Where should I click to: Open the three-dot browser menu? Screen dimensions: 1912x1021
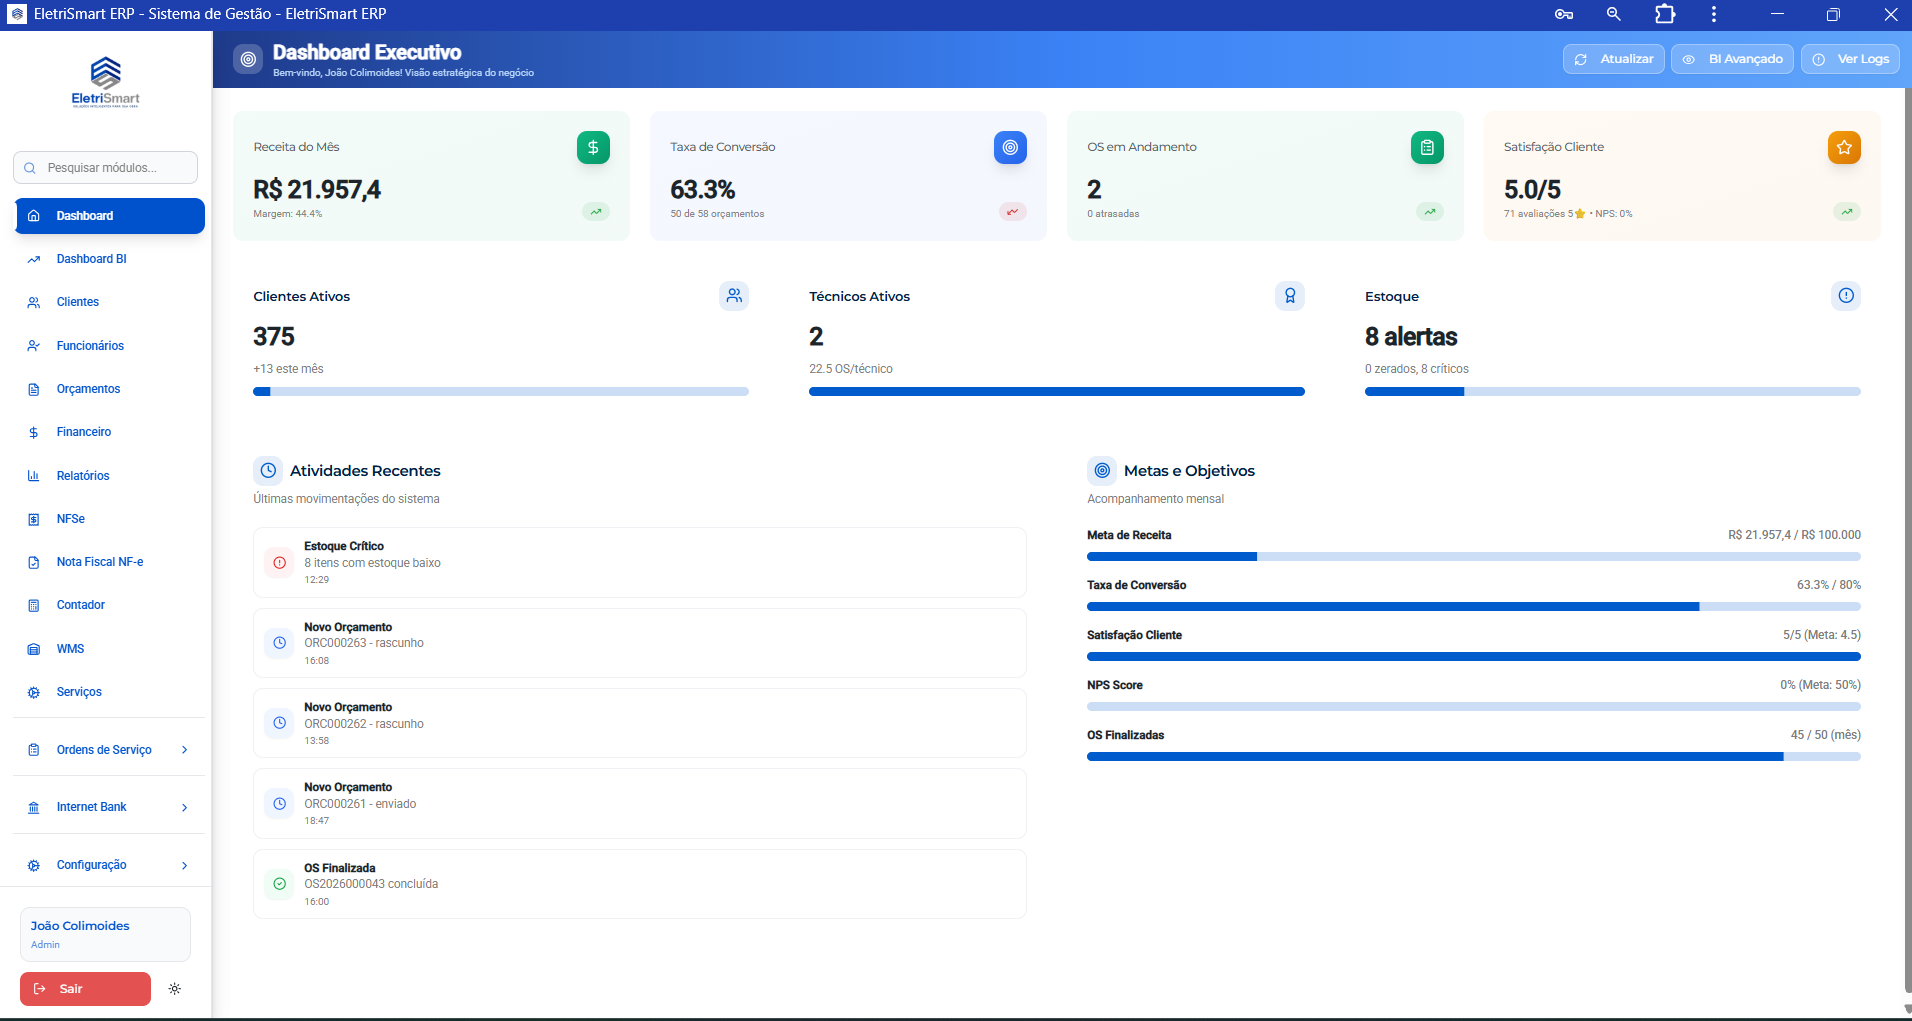tap(1714, 14)
